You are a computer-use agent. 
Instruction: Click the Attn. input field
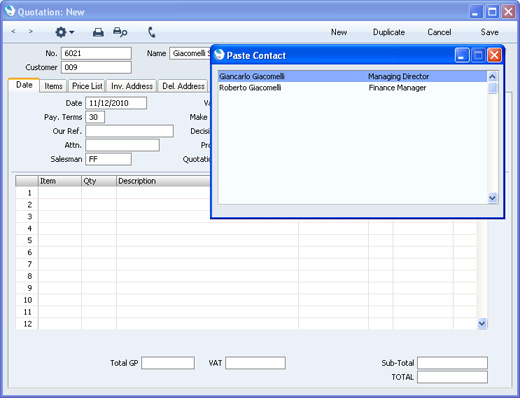tap(122, 145)
